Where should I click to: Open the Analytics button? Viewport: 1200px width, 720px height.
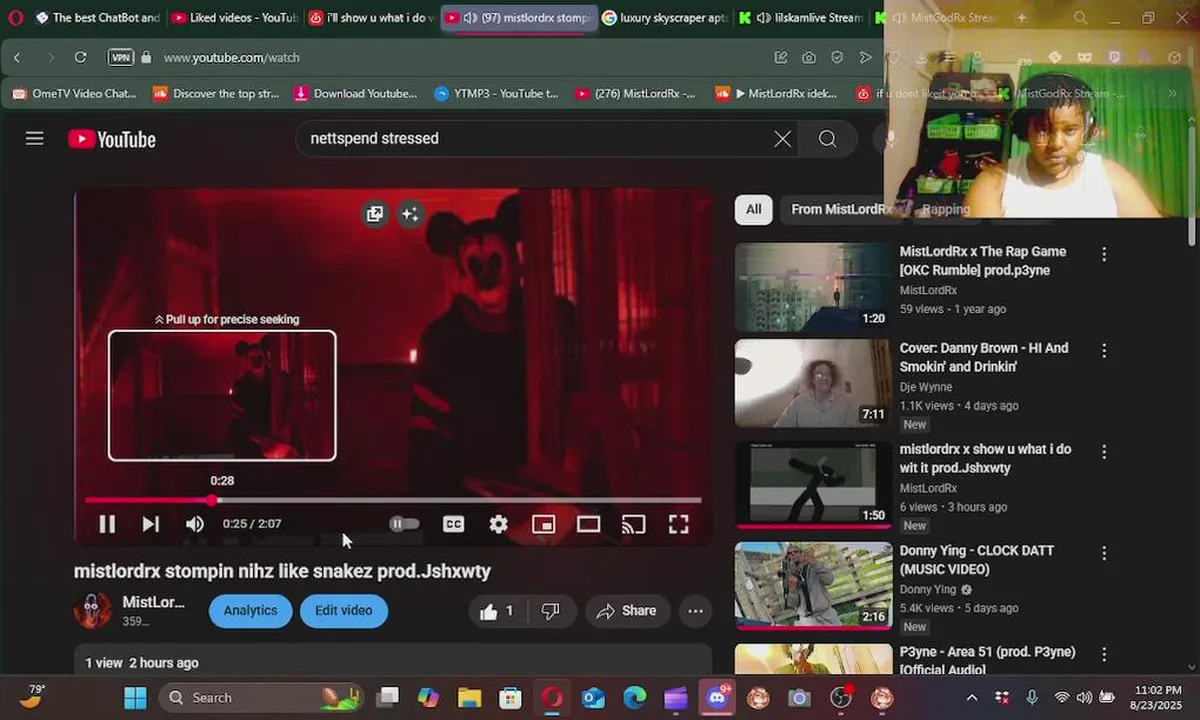point(250,611)
